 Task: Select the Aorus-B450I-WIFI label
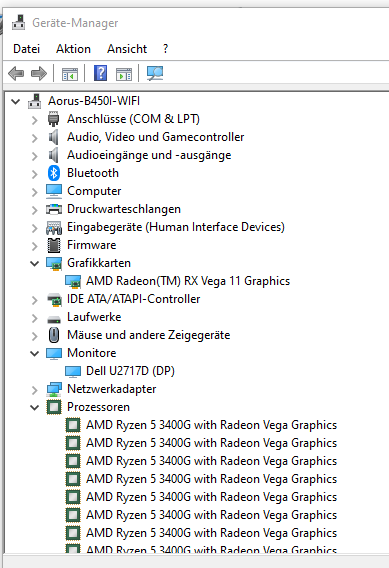coord(94,101)
